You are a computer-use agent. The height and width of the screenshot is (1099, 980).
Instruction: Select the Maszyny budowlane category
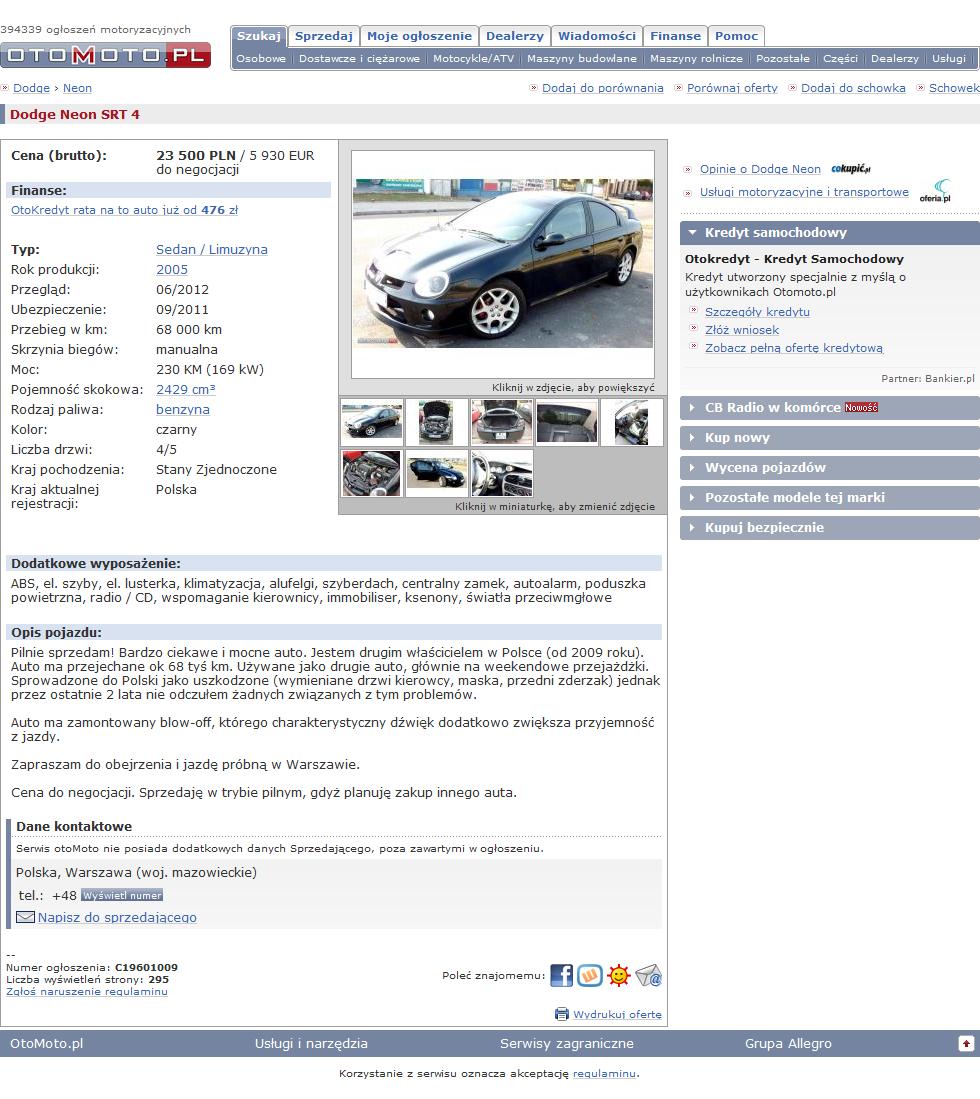(582, 58)
